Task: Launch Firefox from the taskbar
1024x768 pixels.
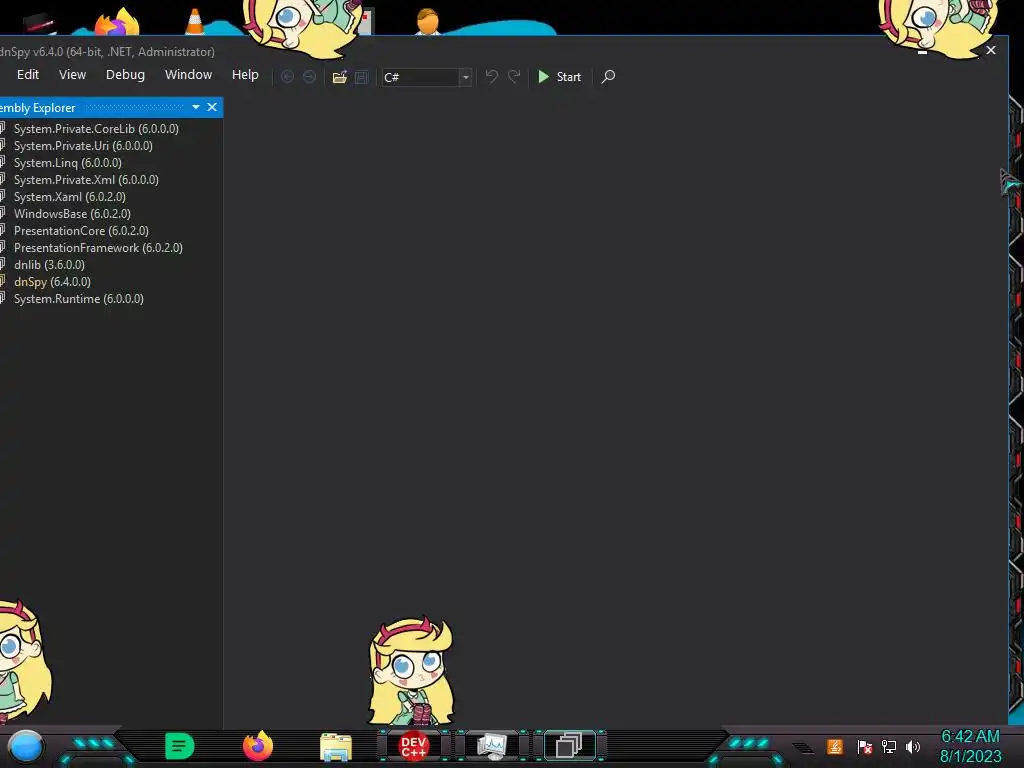Action: (x=257, y=746)
